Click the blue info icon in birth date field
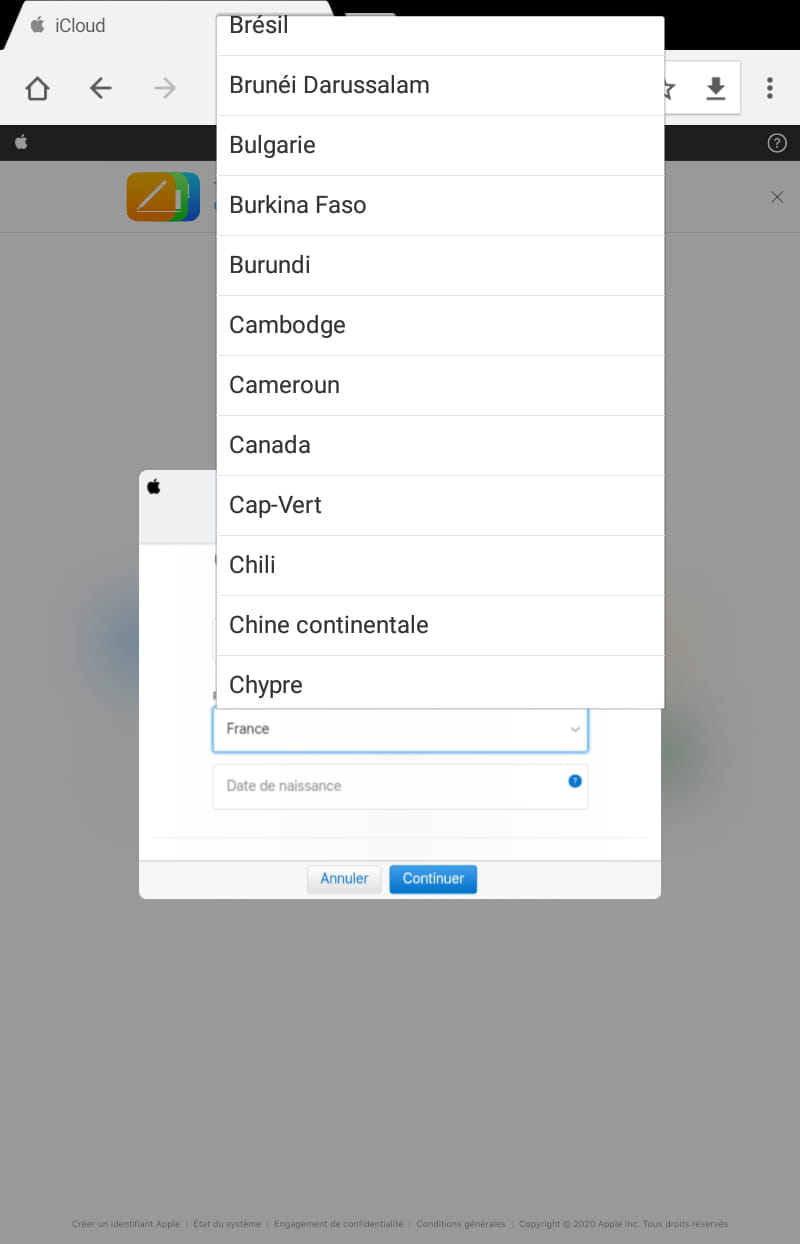The width and height of the screenshot is (800, 1244). pos(575,781)
